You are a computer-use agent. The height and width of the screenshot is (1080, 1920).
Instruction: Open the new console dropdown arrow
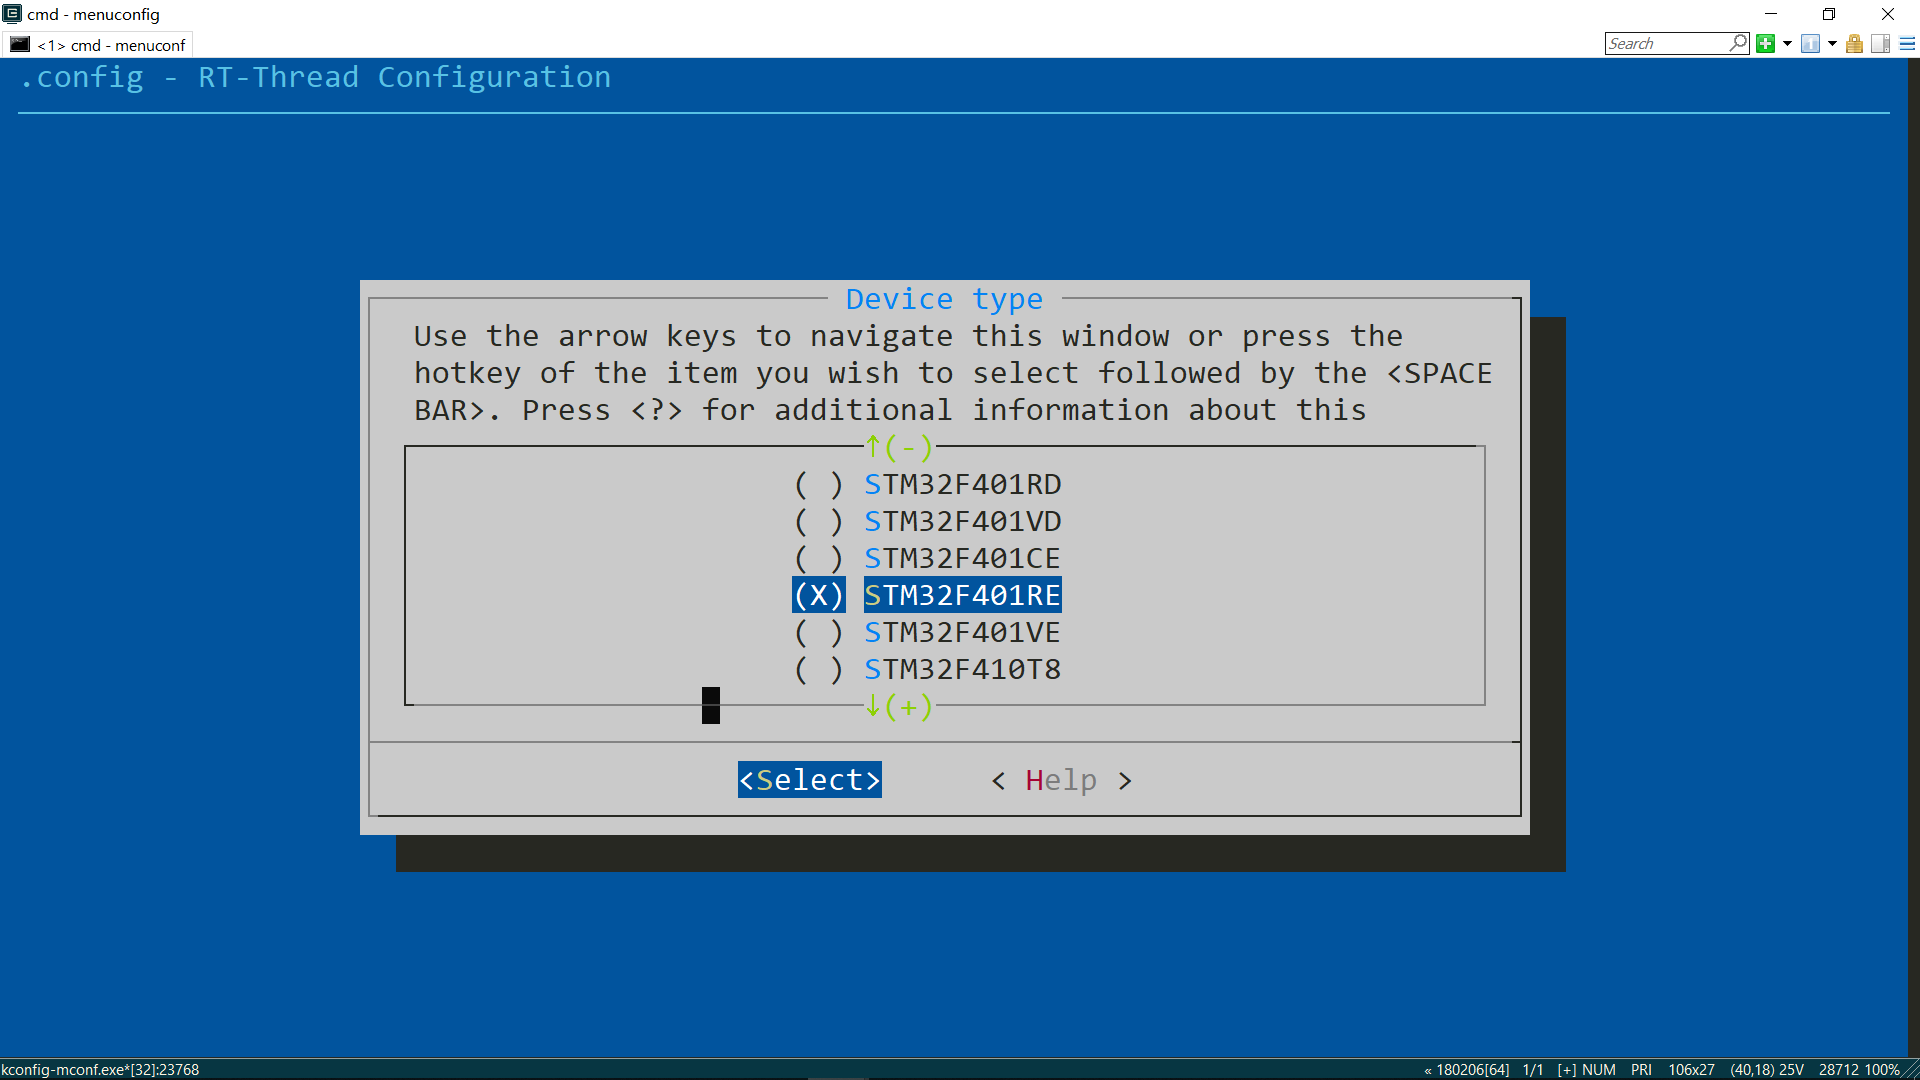(x=1787, y=43)
